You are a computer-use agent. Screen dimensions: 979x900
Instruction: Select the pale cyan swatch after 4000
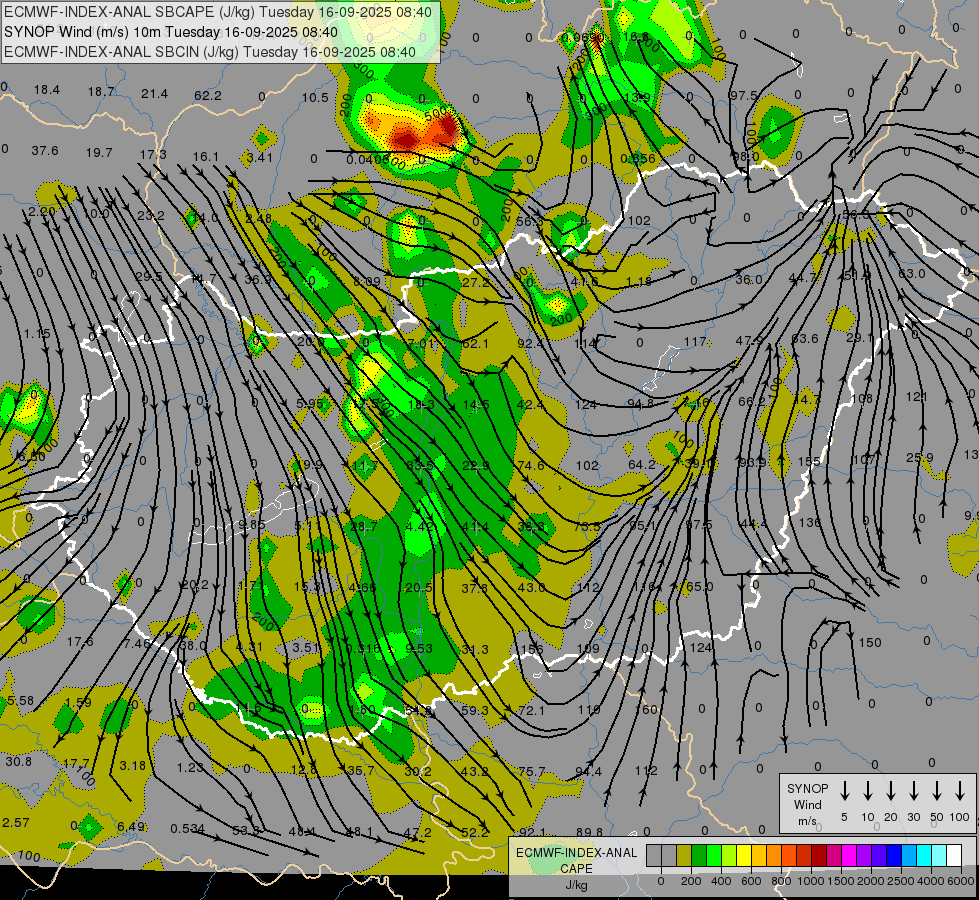click(x=939, y=855)
